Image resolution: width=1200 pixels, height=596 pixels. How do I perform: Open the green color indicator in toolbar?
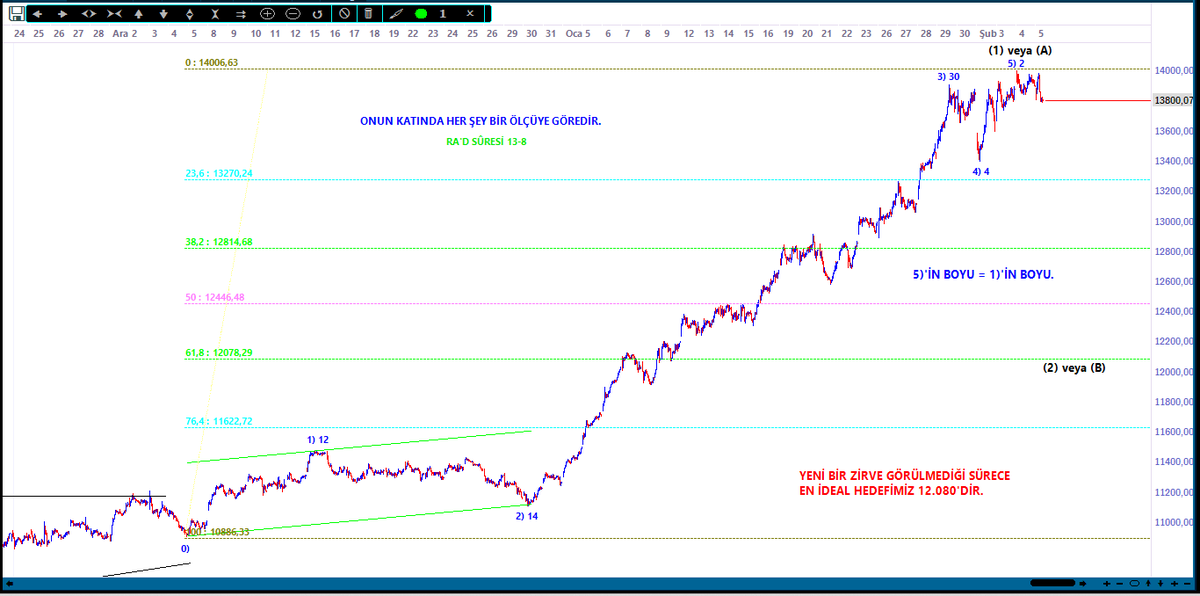point(421,14)
